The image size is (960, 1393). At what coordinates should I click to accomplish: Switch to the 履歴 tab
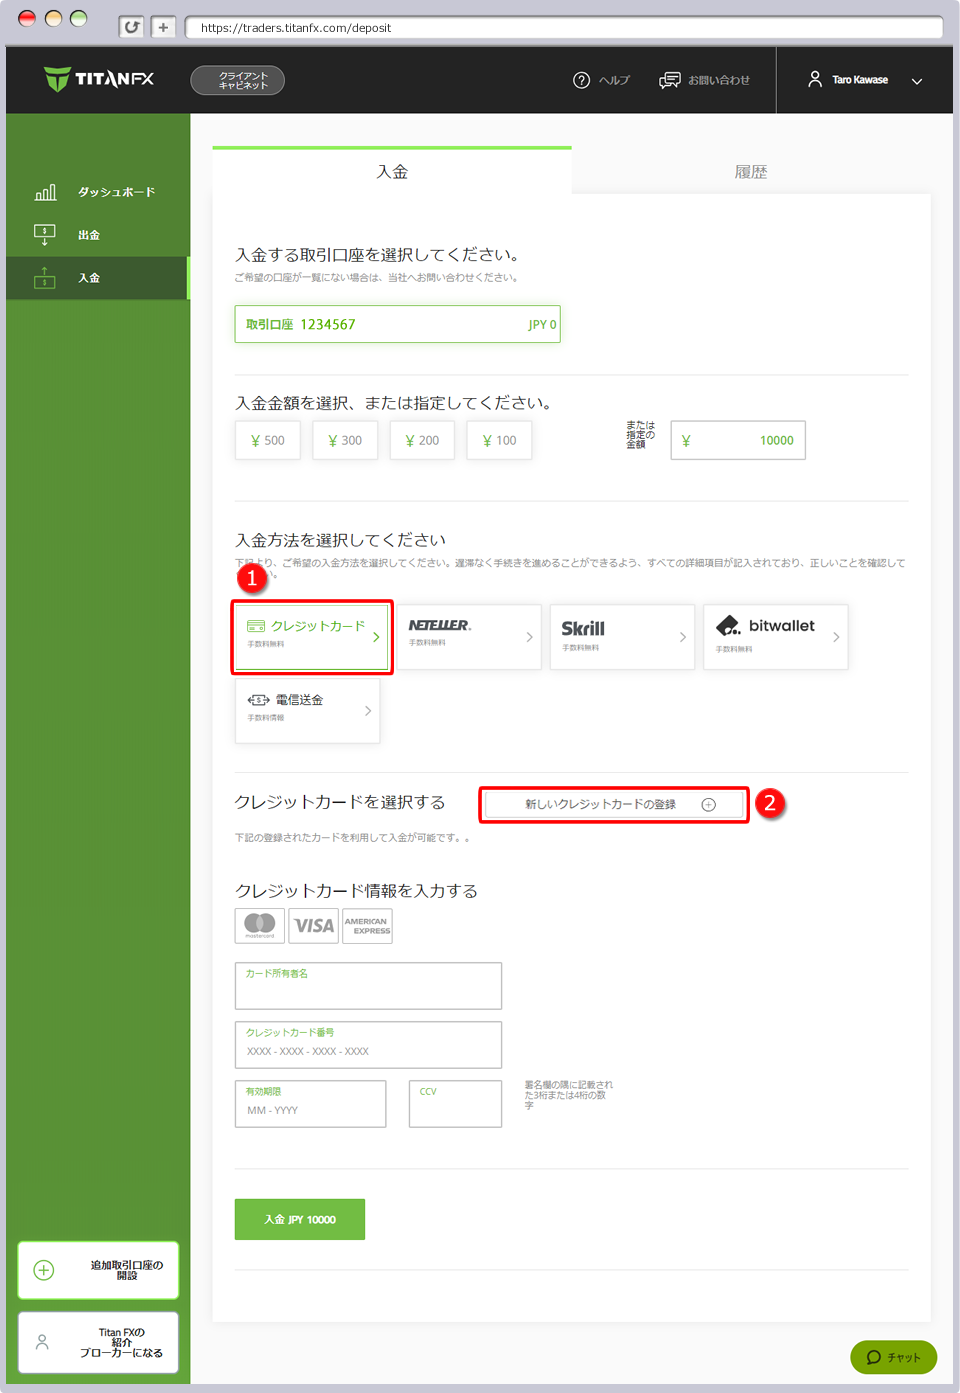751,171
